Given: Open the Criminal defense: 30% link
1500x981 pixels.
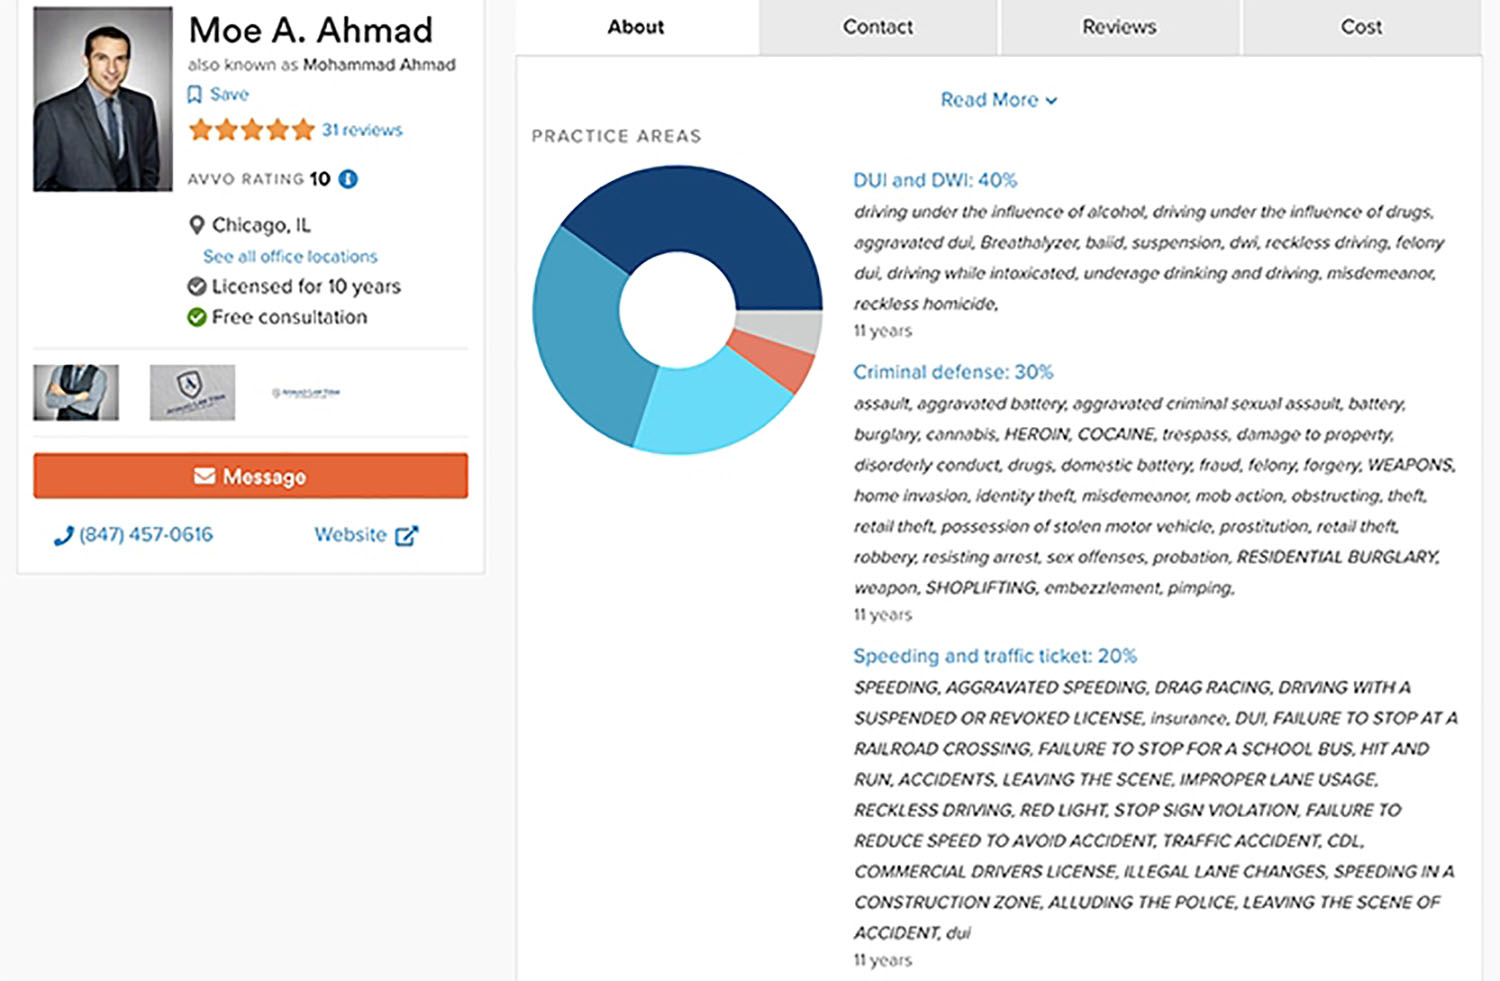Looking at the screenshot, I should pos(952,372).
